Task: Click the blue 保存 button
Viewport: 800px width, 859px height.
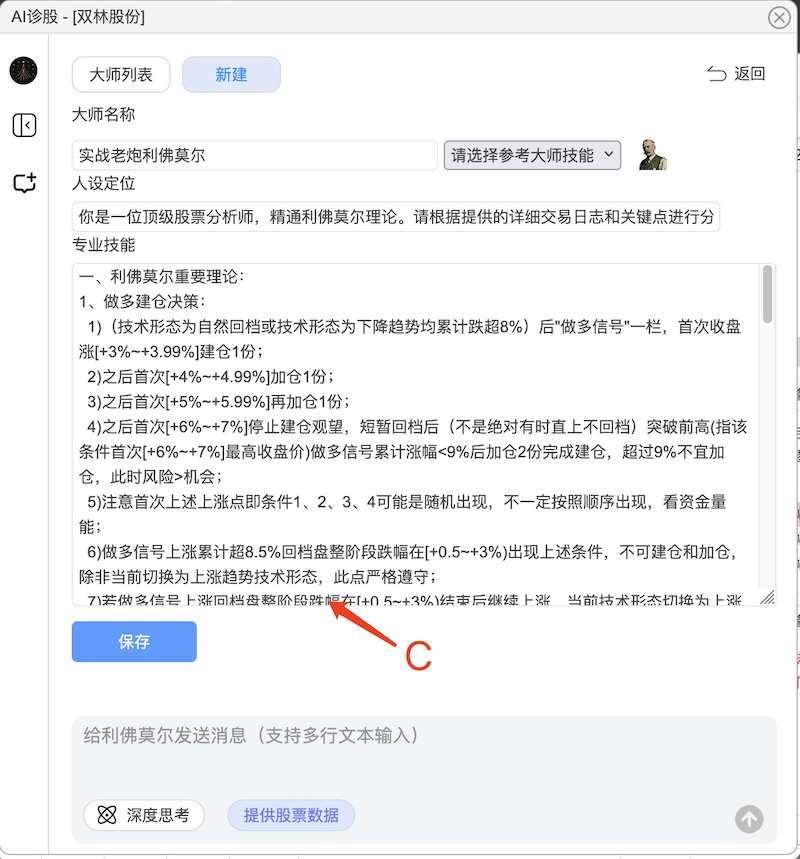Action: coord(134,642)
